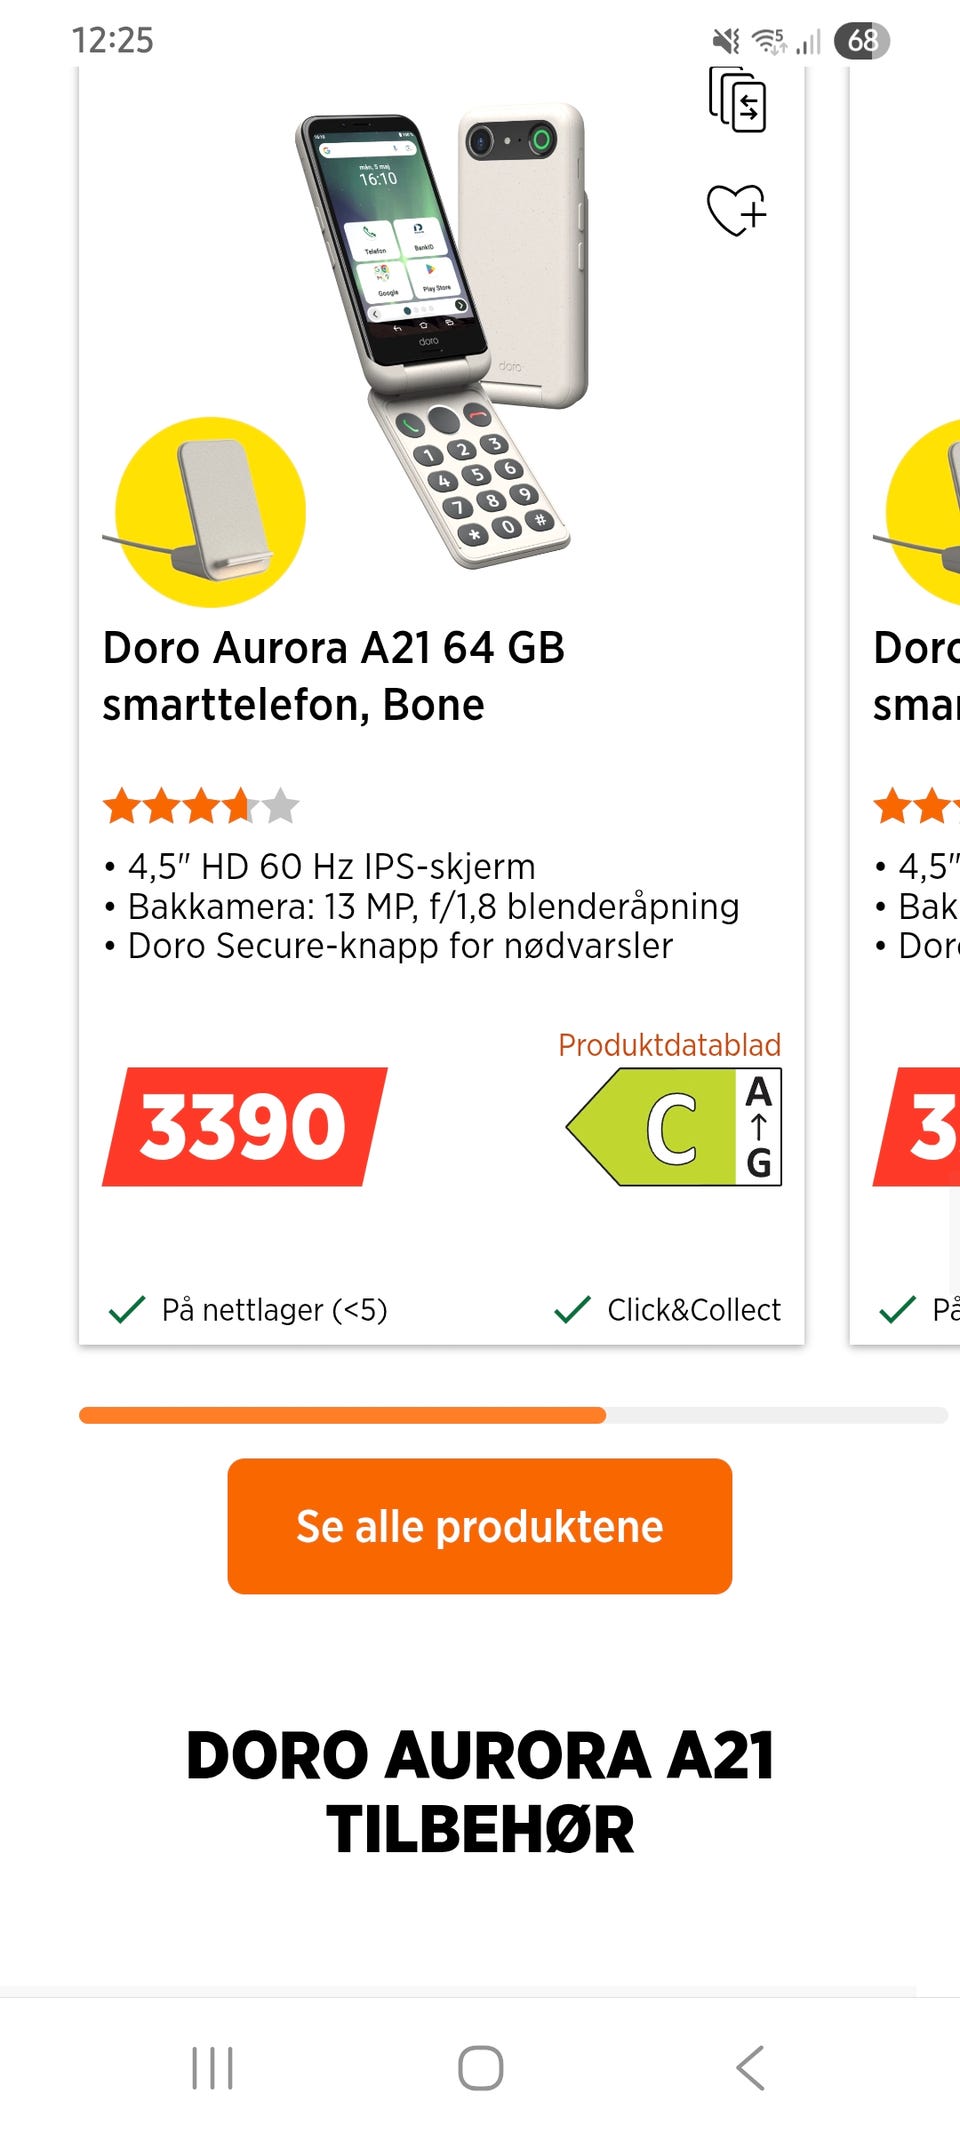Open the energy class C label
The image size is (960, 2133).
[x=674, y=1127]
